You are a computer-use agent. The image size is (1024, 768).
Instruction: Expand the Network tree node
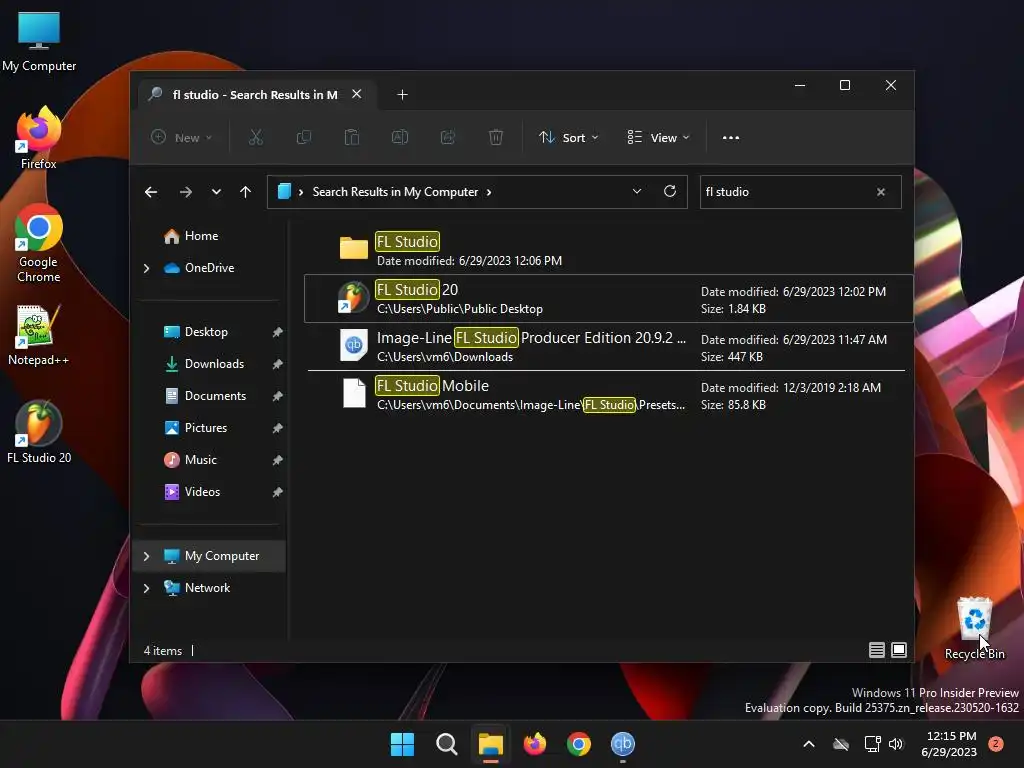click(x=147, y=588)
